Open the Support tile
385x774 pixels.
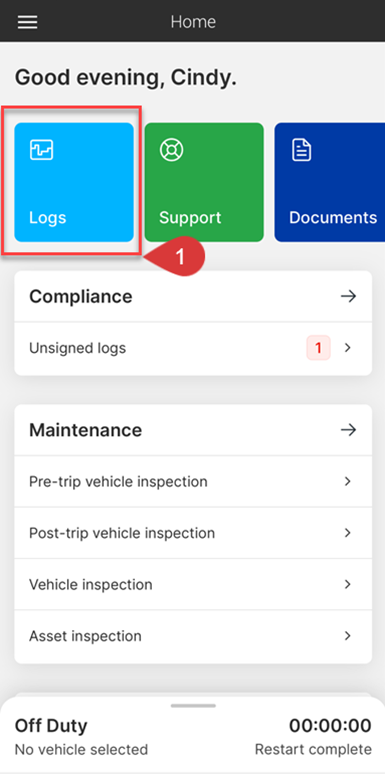[x=204, y=182]
